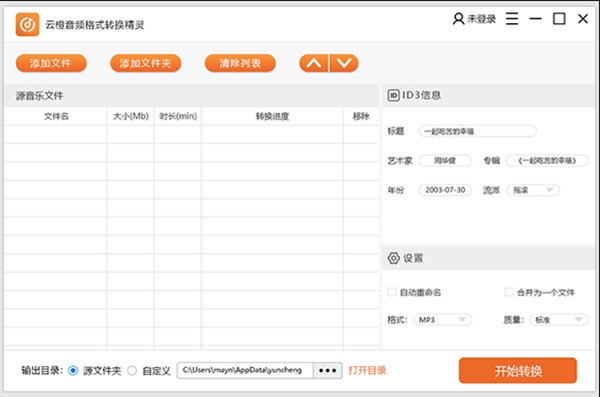Close the application window
The width and height of the screenshot is (600, 397).
583,19
